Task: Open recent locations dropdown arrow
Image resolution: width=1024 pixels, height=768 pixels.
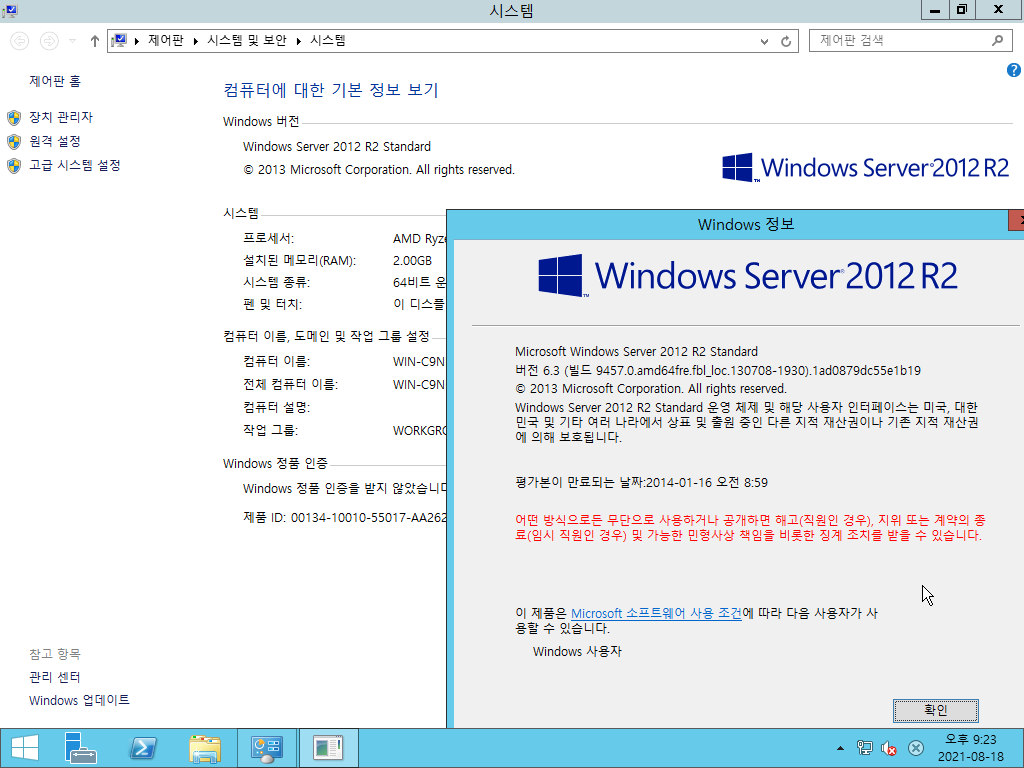Action: coord(72,41)
